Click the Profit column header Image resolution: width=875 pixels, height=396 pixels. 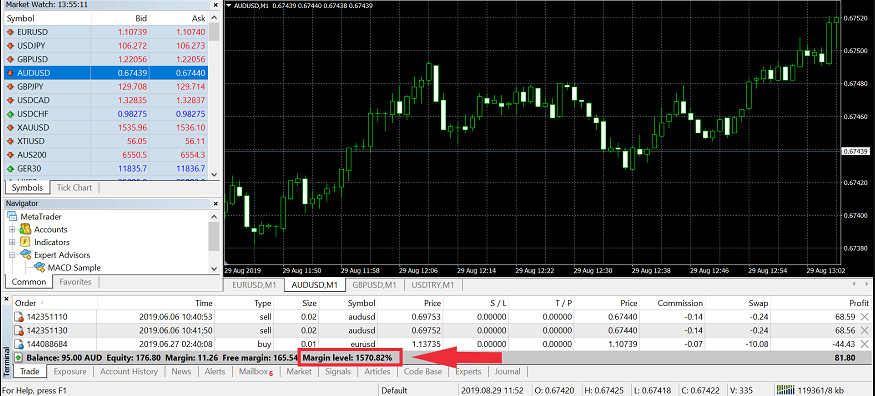click(x=821, y=303)
